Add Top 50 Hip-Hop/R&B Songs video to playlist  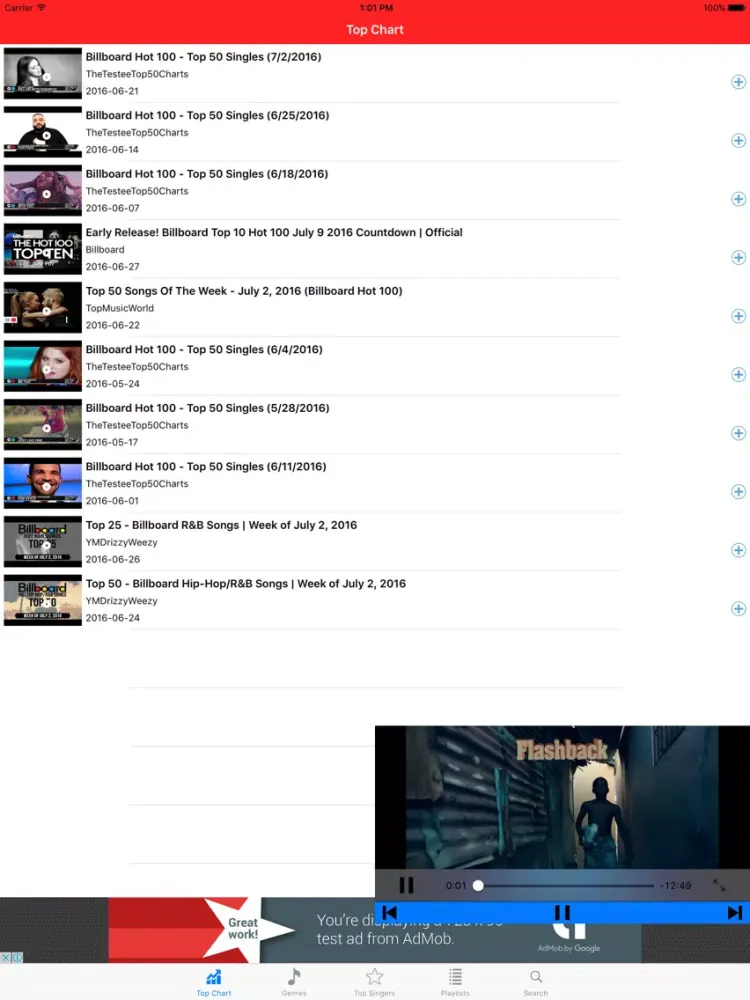click(x=738, y=609)
